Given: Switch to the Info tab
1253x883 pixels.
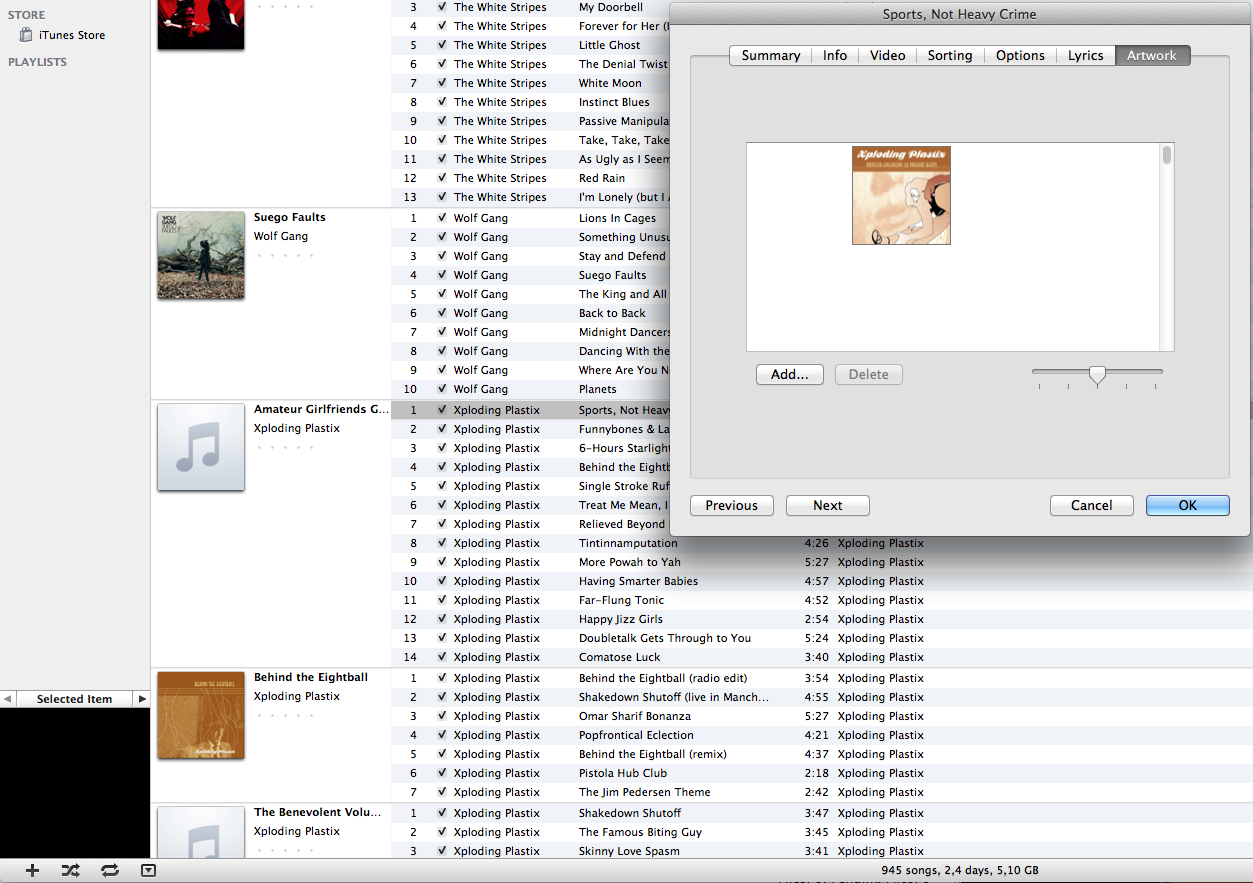Looking at the screenshot, I should [x=835, y=56].
